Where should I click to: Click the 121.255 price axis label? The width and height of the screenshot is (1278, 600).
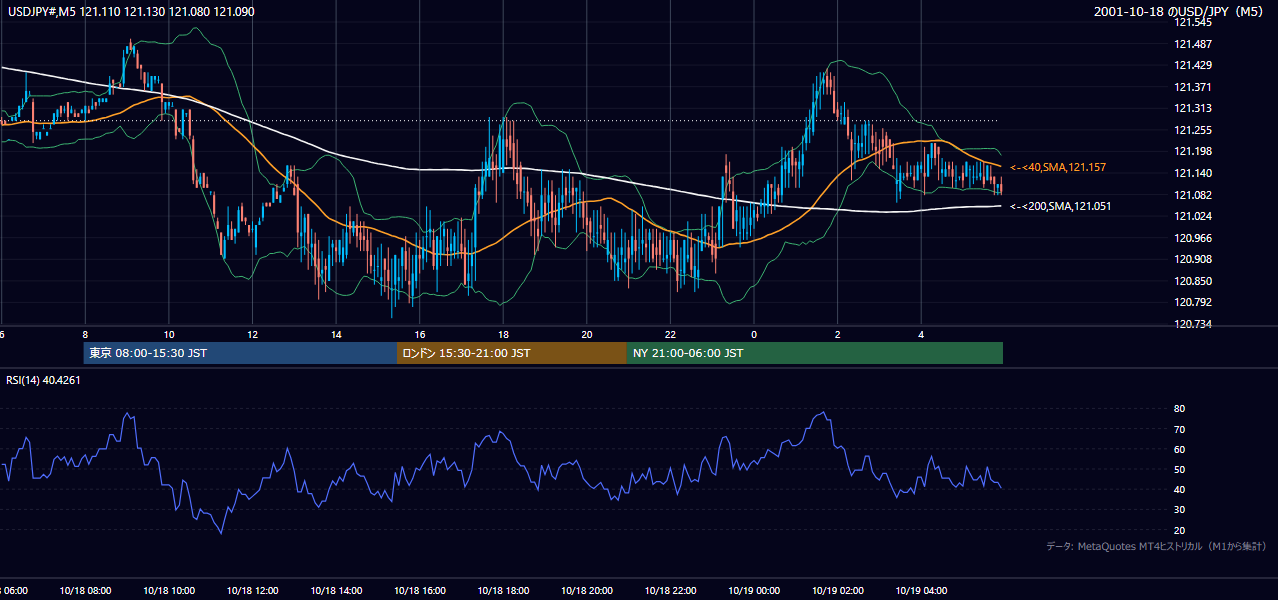[1194, 130]
